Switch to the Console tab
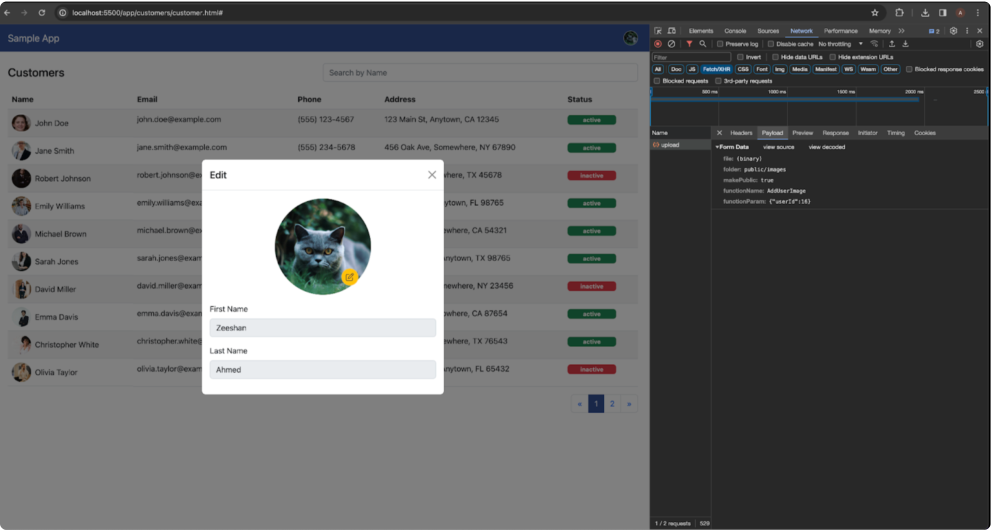Image resolution: width=992 pixels, height=530 pixels. tap(735, 31)
